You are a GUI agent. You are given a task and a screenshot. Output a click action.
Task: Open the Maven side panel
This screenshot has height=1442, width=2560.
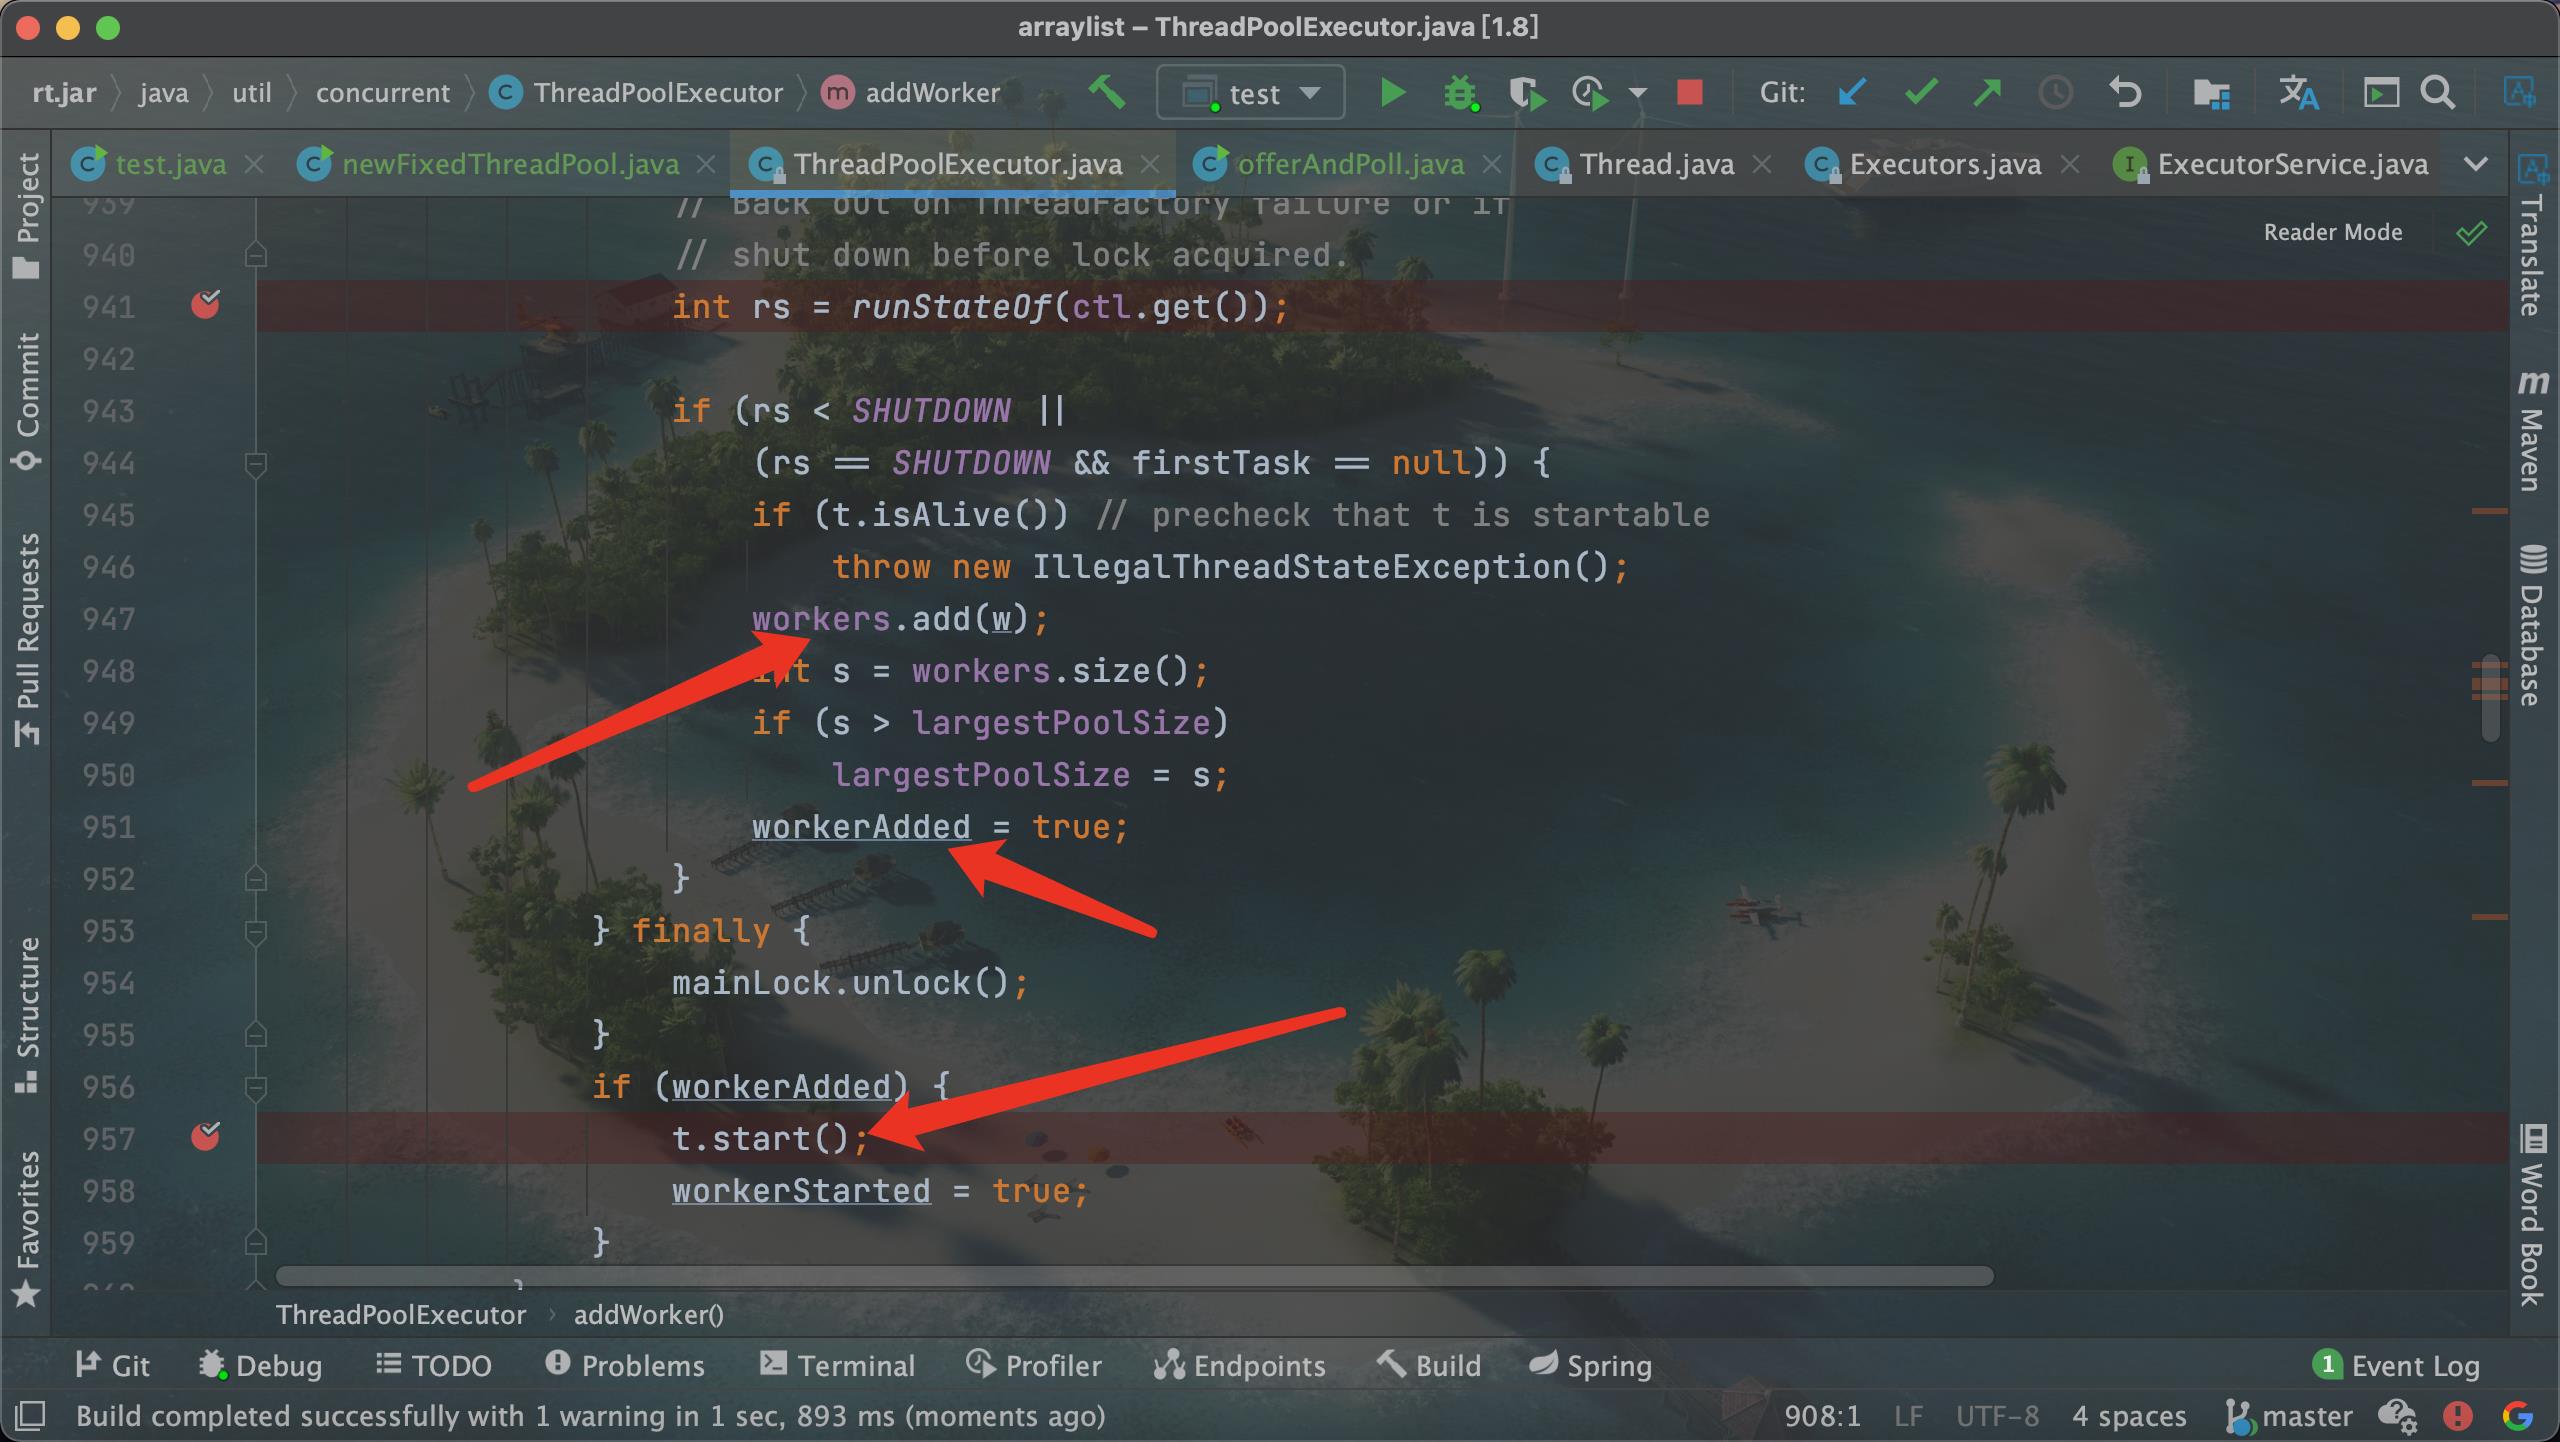[2532, 430]
